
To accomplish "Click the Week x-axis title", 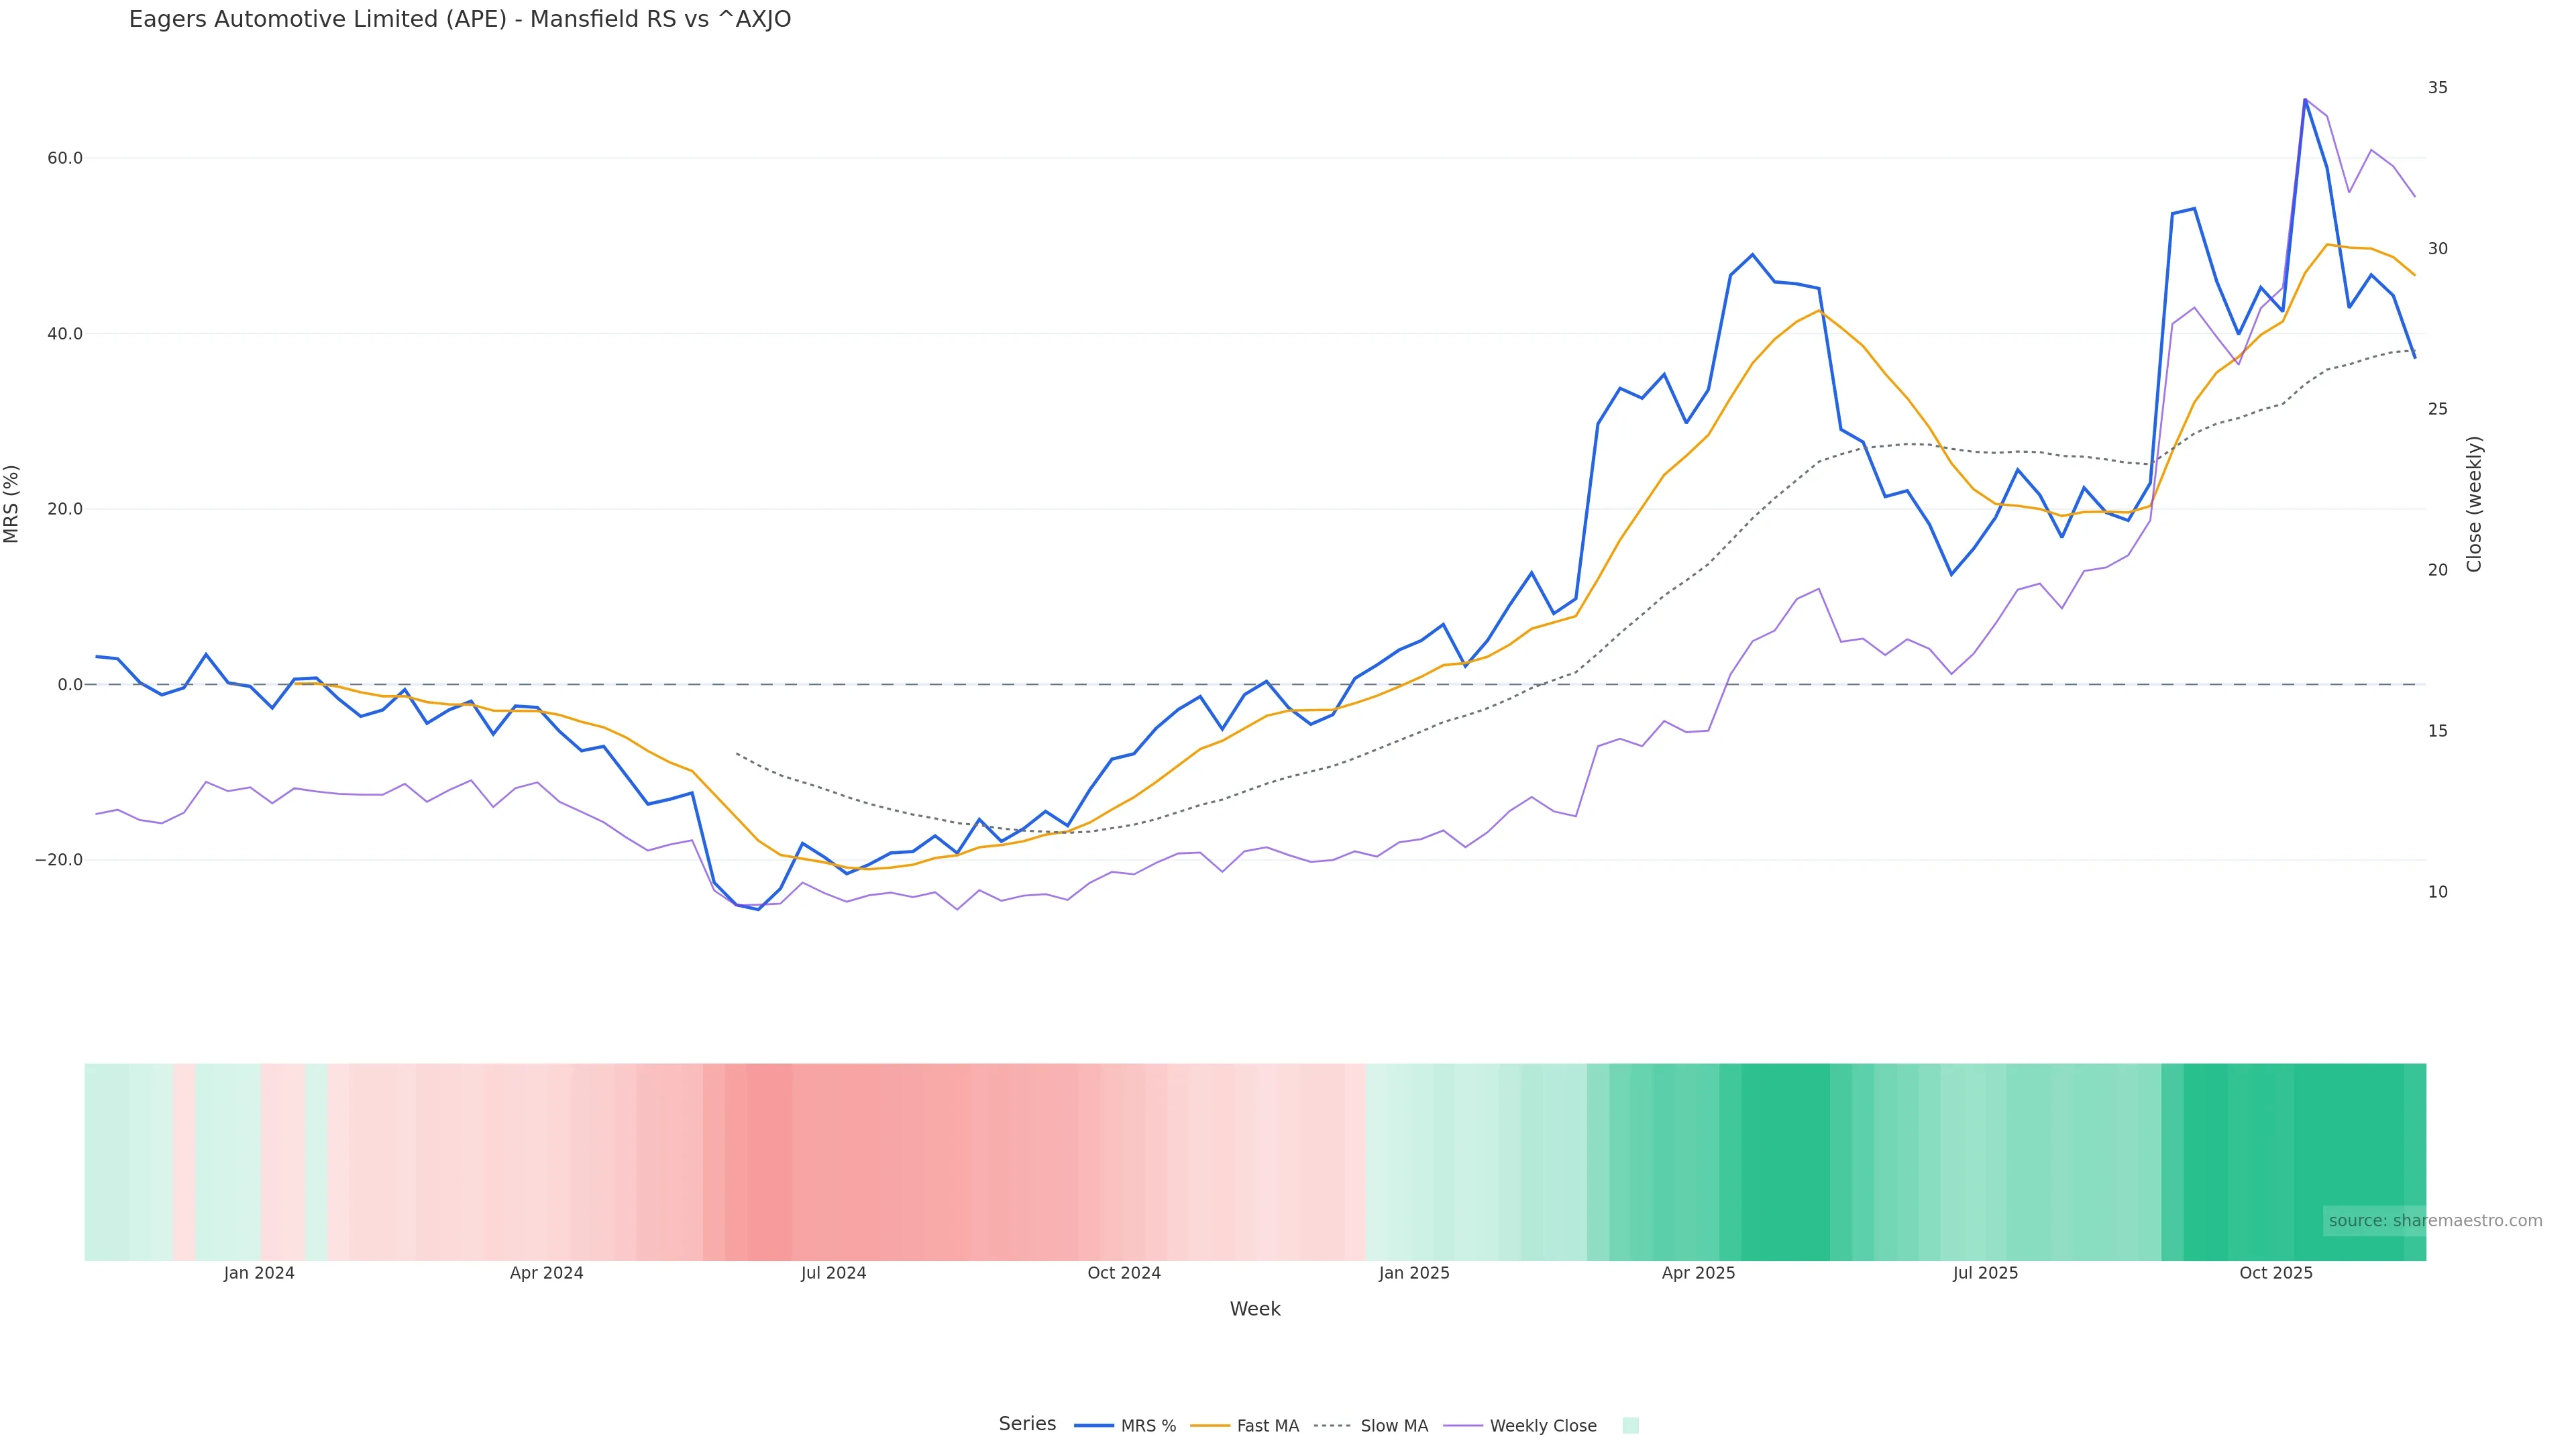I will click(x=1255, y=1309).
